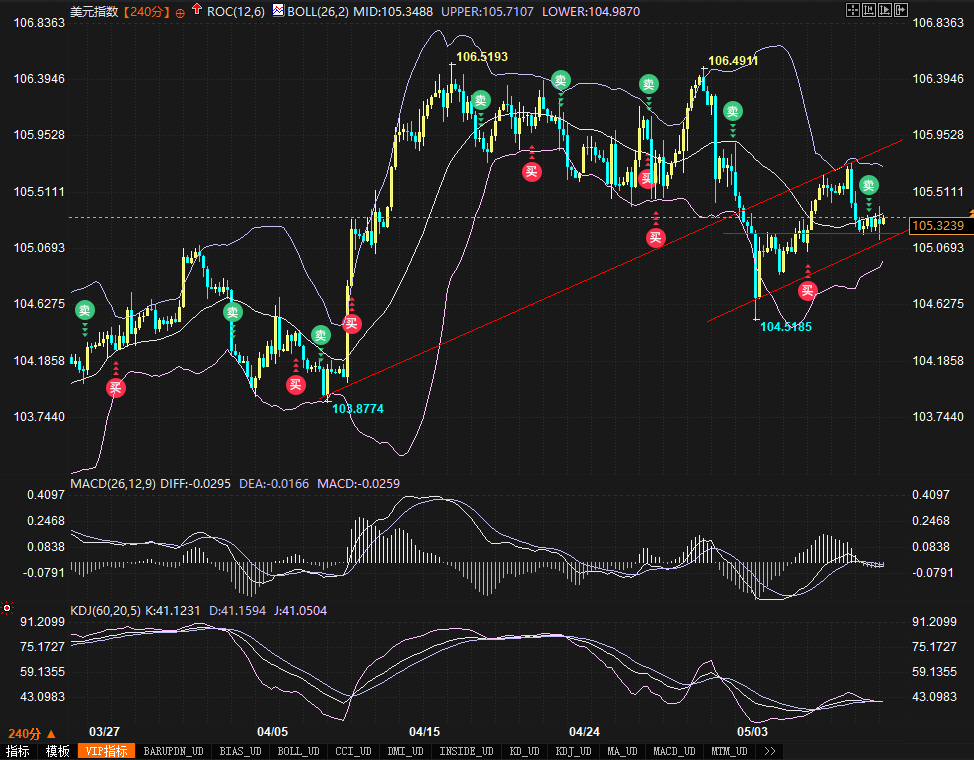Screen dimensions: 974x760
Task: Click the current price tag 105.3239
Action: pos(938,226)
